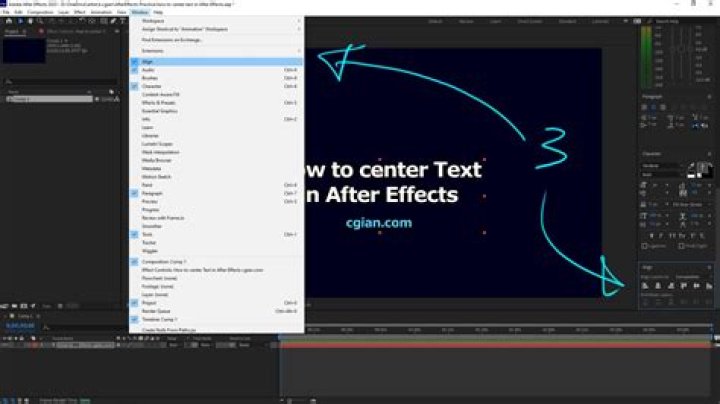This screenshot has height=404, width=720.
Task: Switch to Default workspace
Action: pos(435,21)
